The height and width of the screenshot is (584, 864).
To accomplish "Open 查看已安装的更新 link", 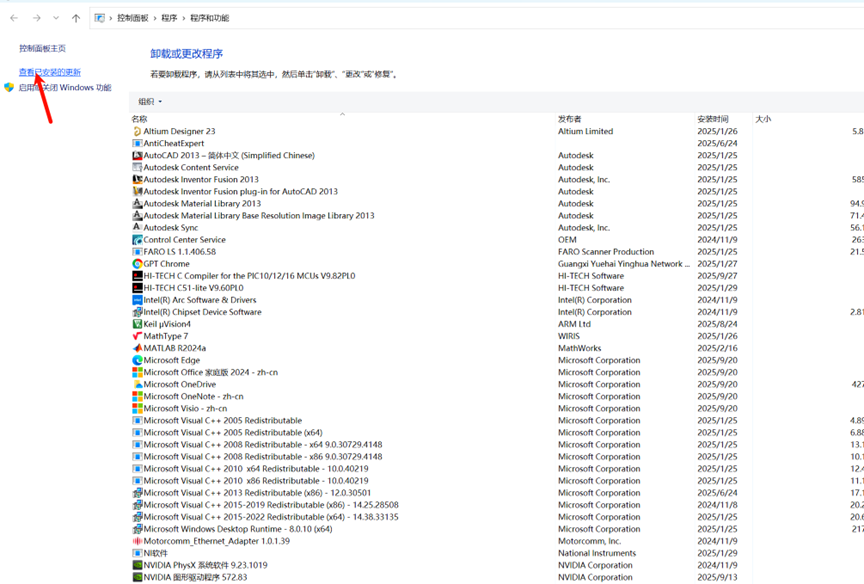I will (x=50, y=72).
